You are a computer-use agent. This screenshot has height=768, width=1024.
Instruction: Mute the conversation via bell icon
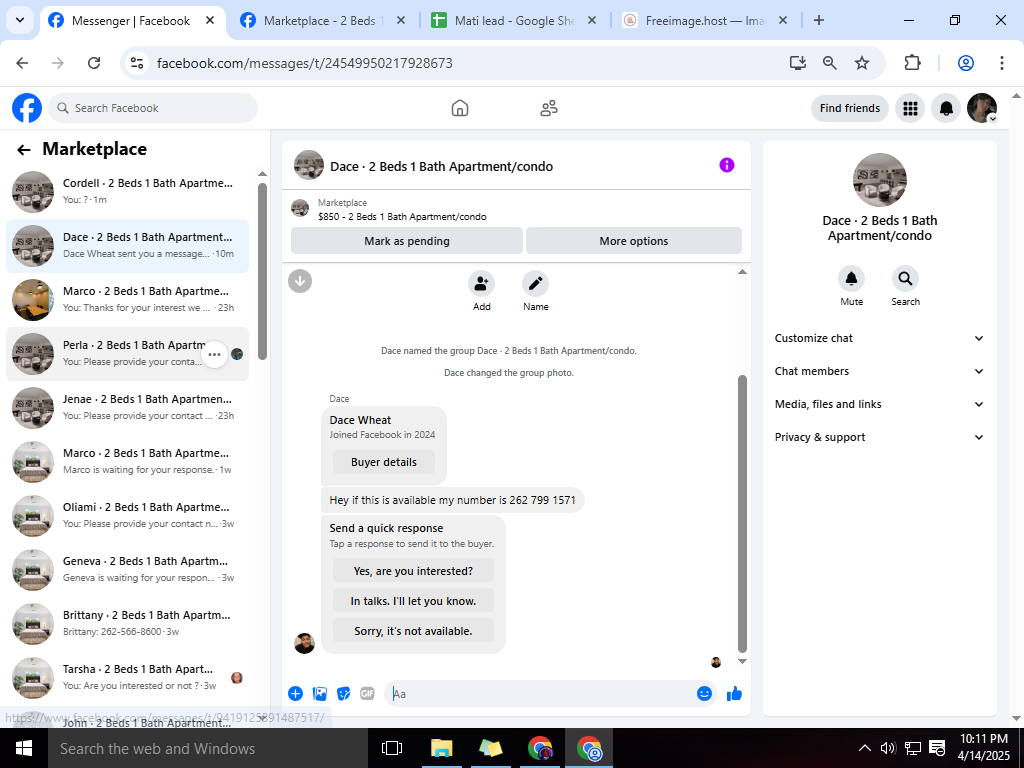click(x=851, y=279)
